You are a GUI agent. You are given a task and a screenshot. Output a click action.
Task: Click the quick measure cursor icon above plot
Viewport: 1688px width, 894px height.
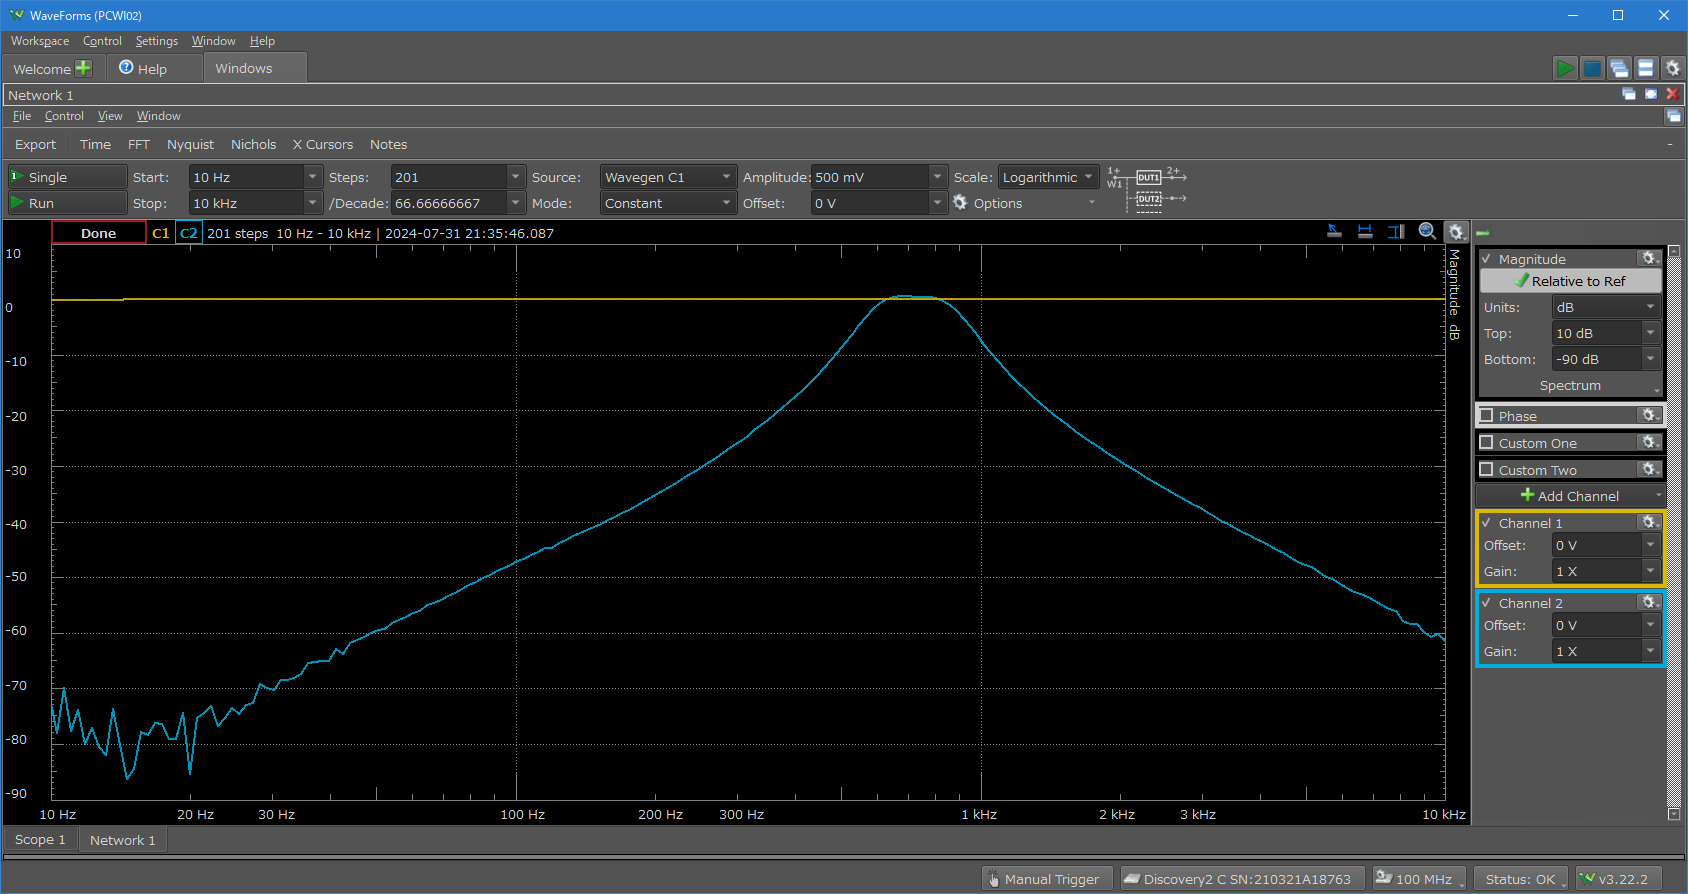(1334, 232)
